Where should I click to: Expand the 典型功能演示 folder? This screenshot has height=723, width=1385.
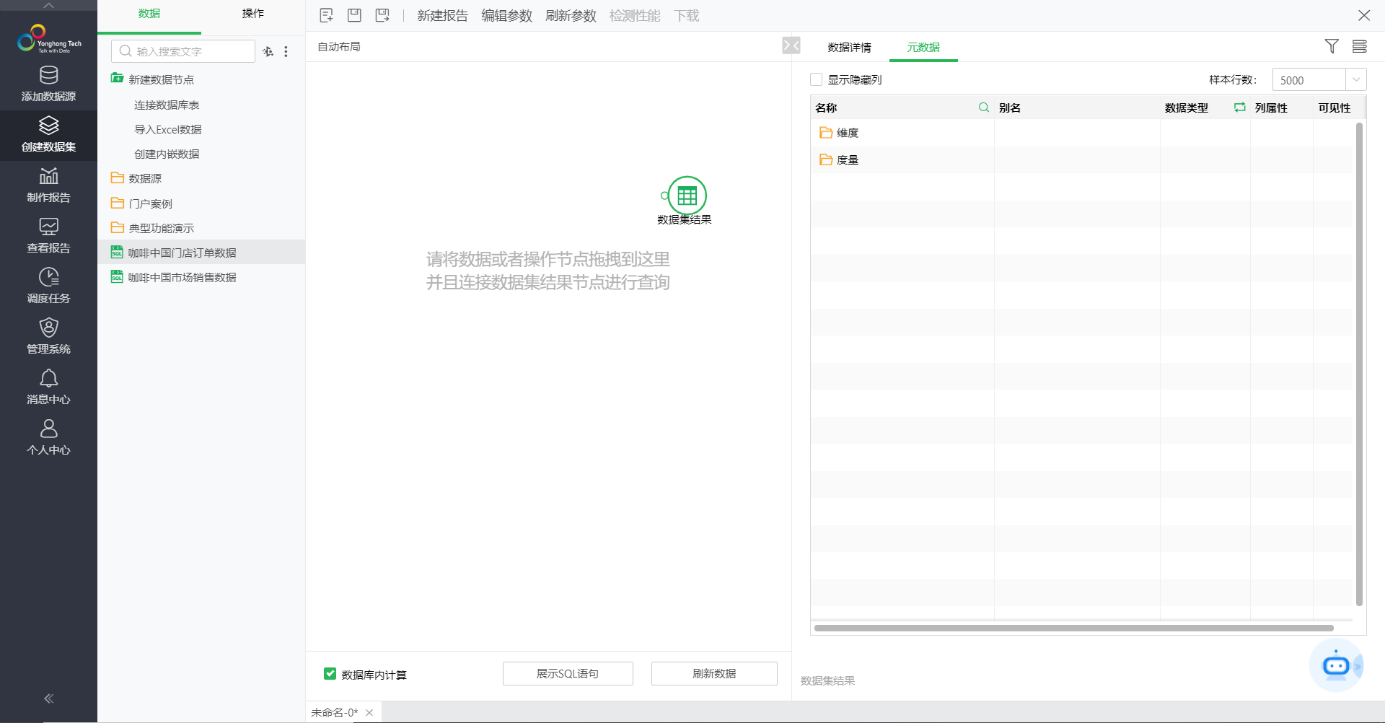tap(118, 228)
